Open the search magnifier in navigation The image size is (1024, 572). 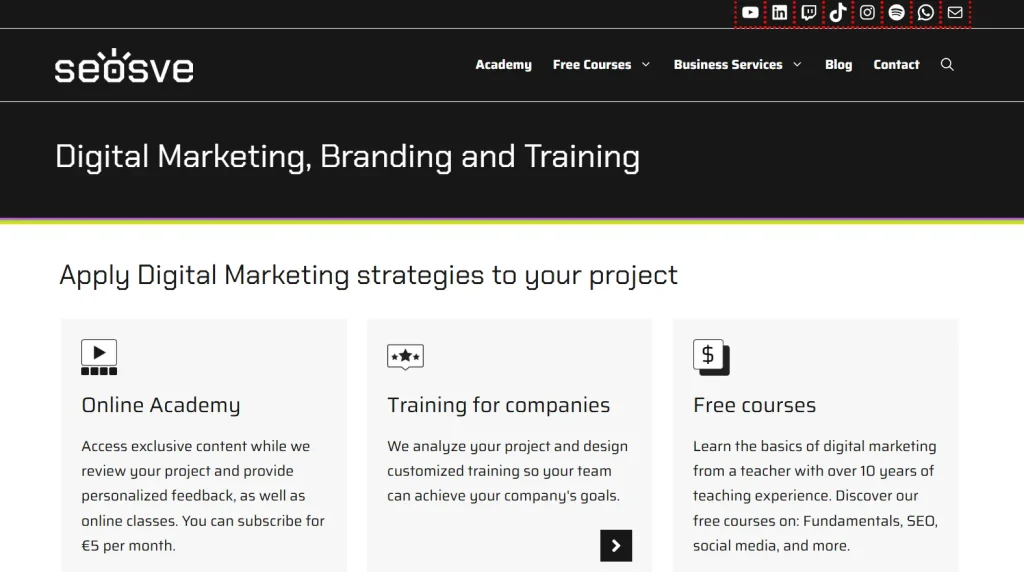947,64
